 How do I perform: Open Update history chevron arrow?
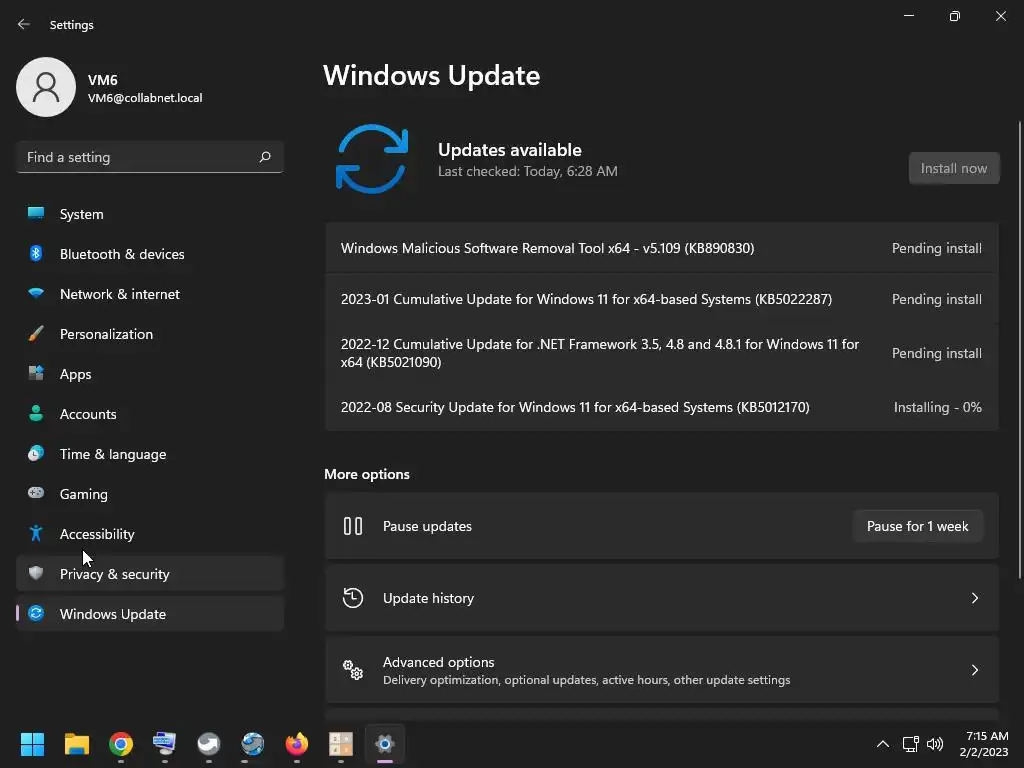[974, 598]
